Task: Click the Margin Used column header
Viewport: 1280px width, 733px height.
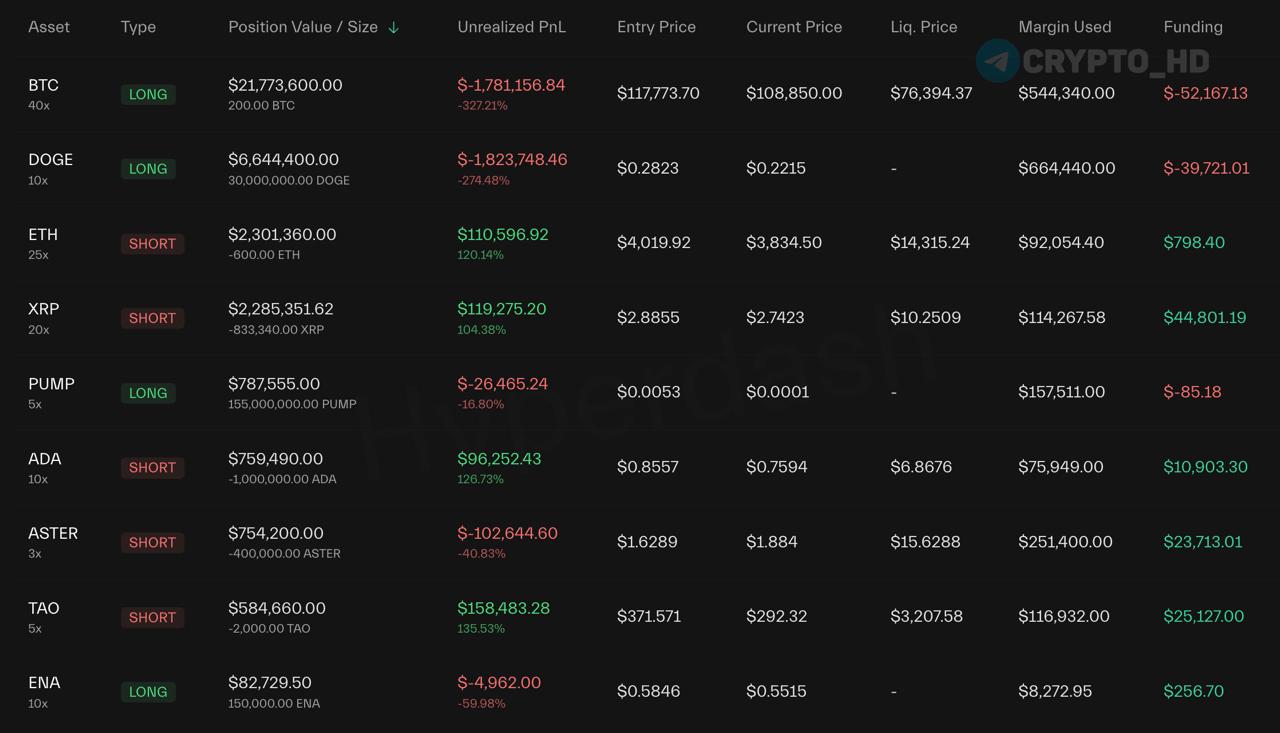Action: point(1064,27)
